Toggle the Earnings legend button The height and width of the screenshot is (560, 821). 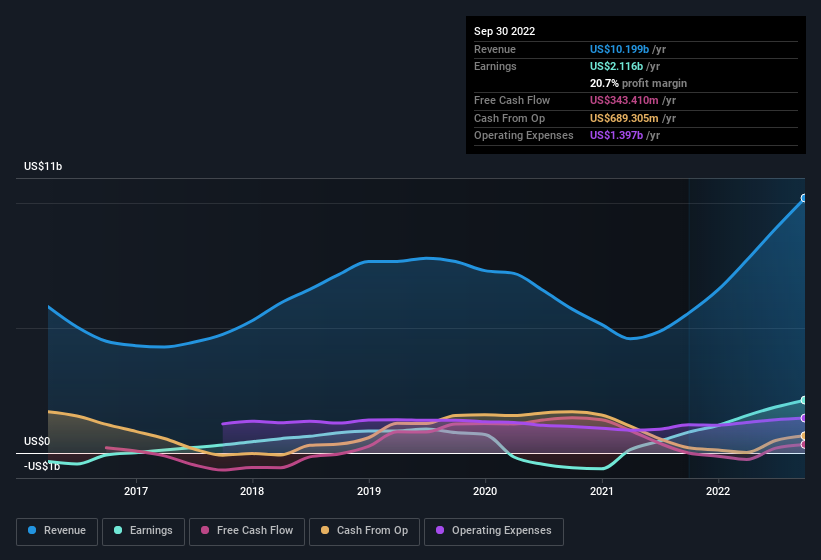pos(143,531)
